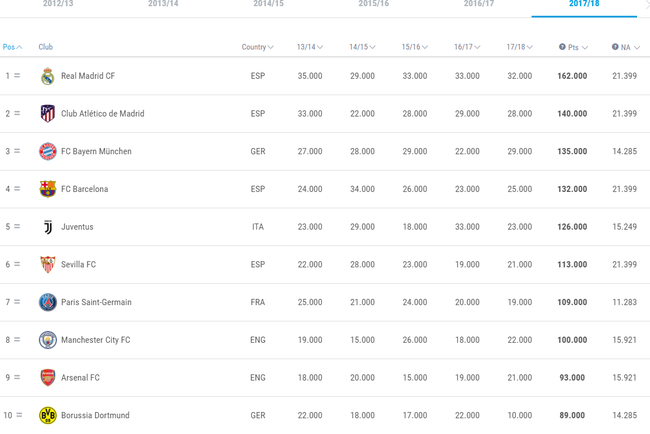The height and width of the screenshot is (434, 650).
Task: Click Bayern's 135.000 points total
Action: 572,151
